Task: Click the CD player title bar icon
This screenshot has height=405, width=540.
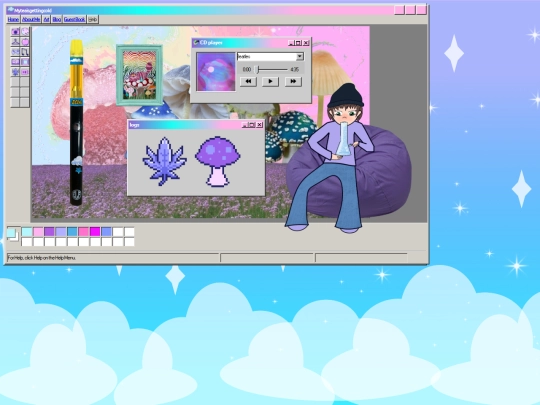Action: [196, 43]
